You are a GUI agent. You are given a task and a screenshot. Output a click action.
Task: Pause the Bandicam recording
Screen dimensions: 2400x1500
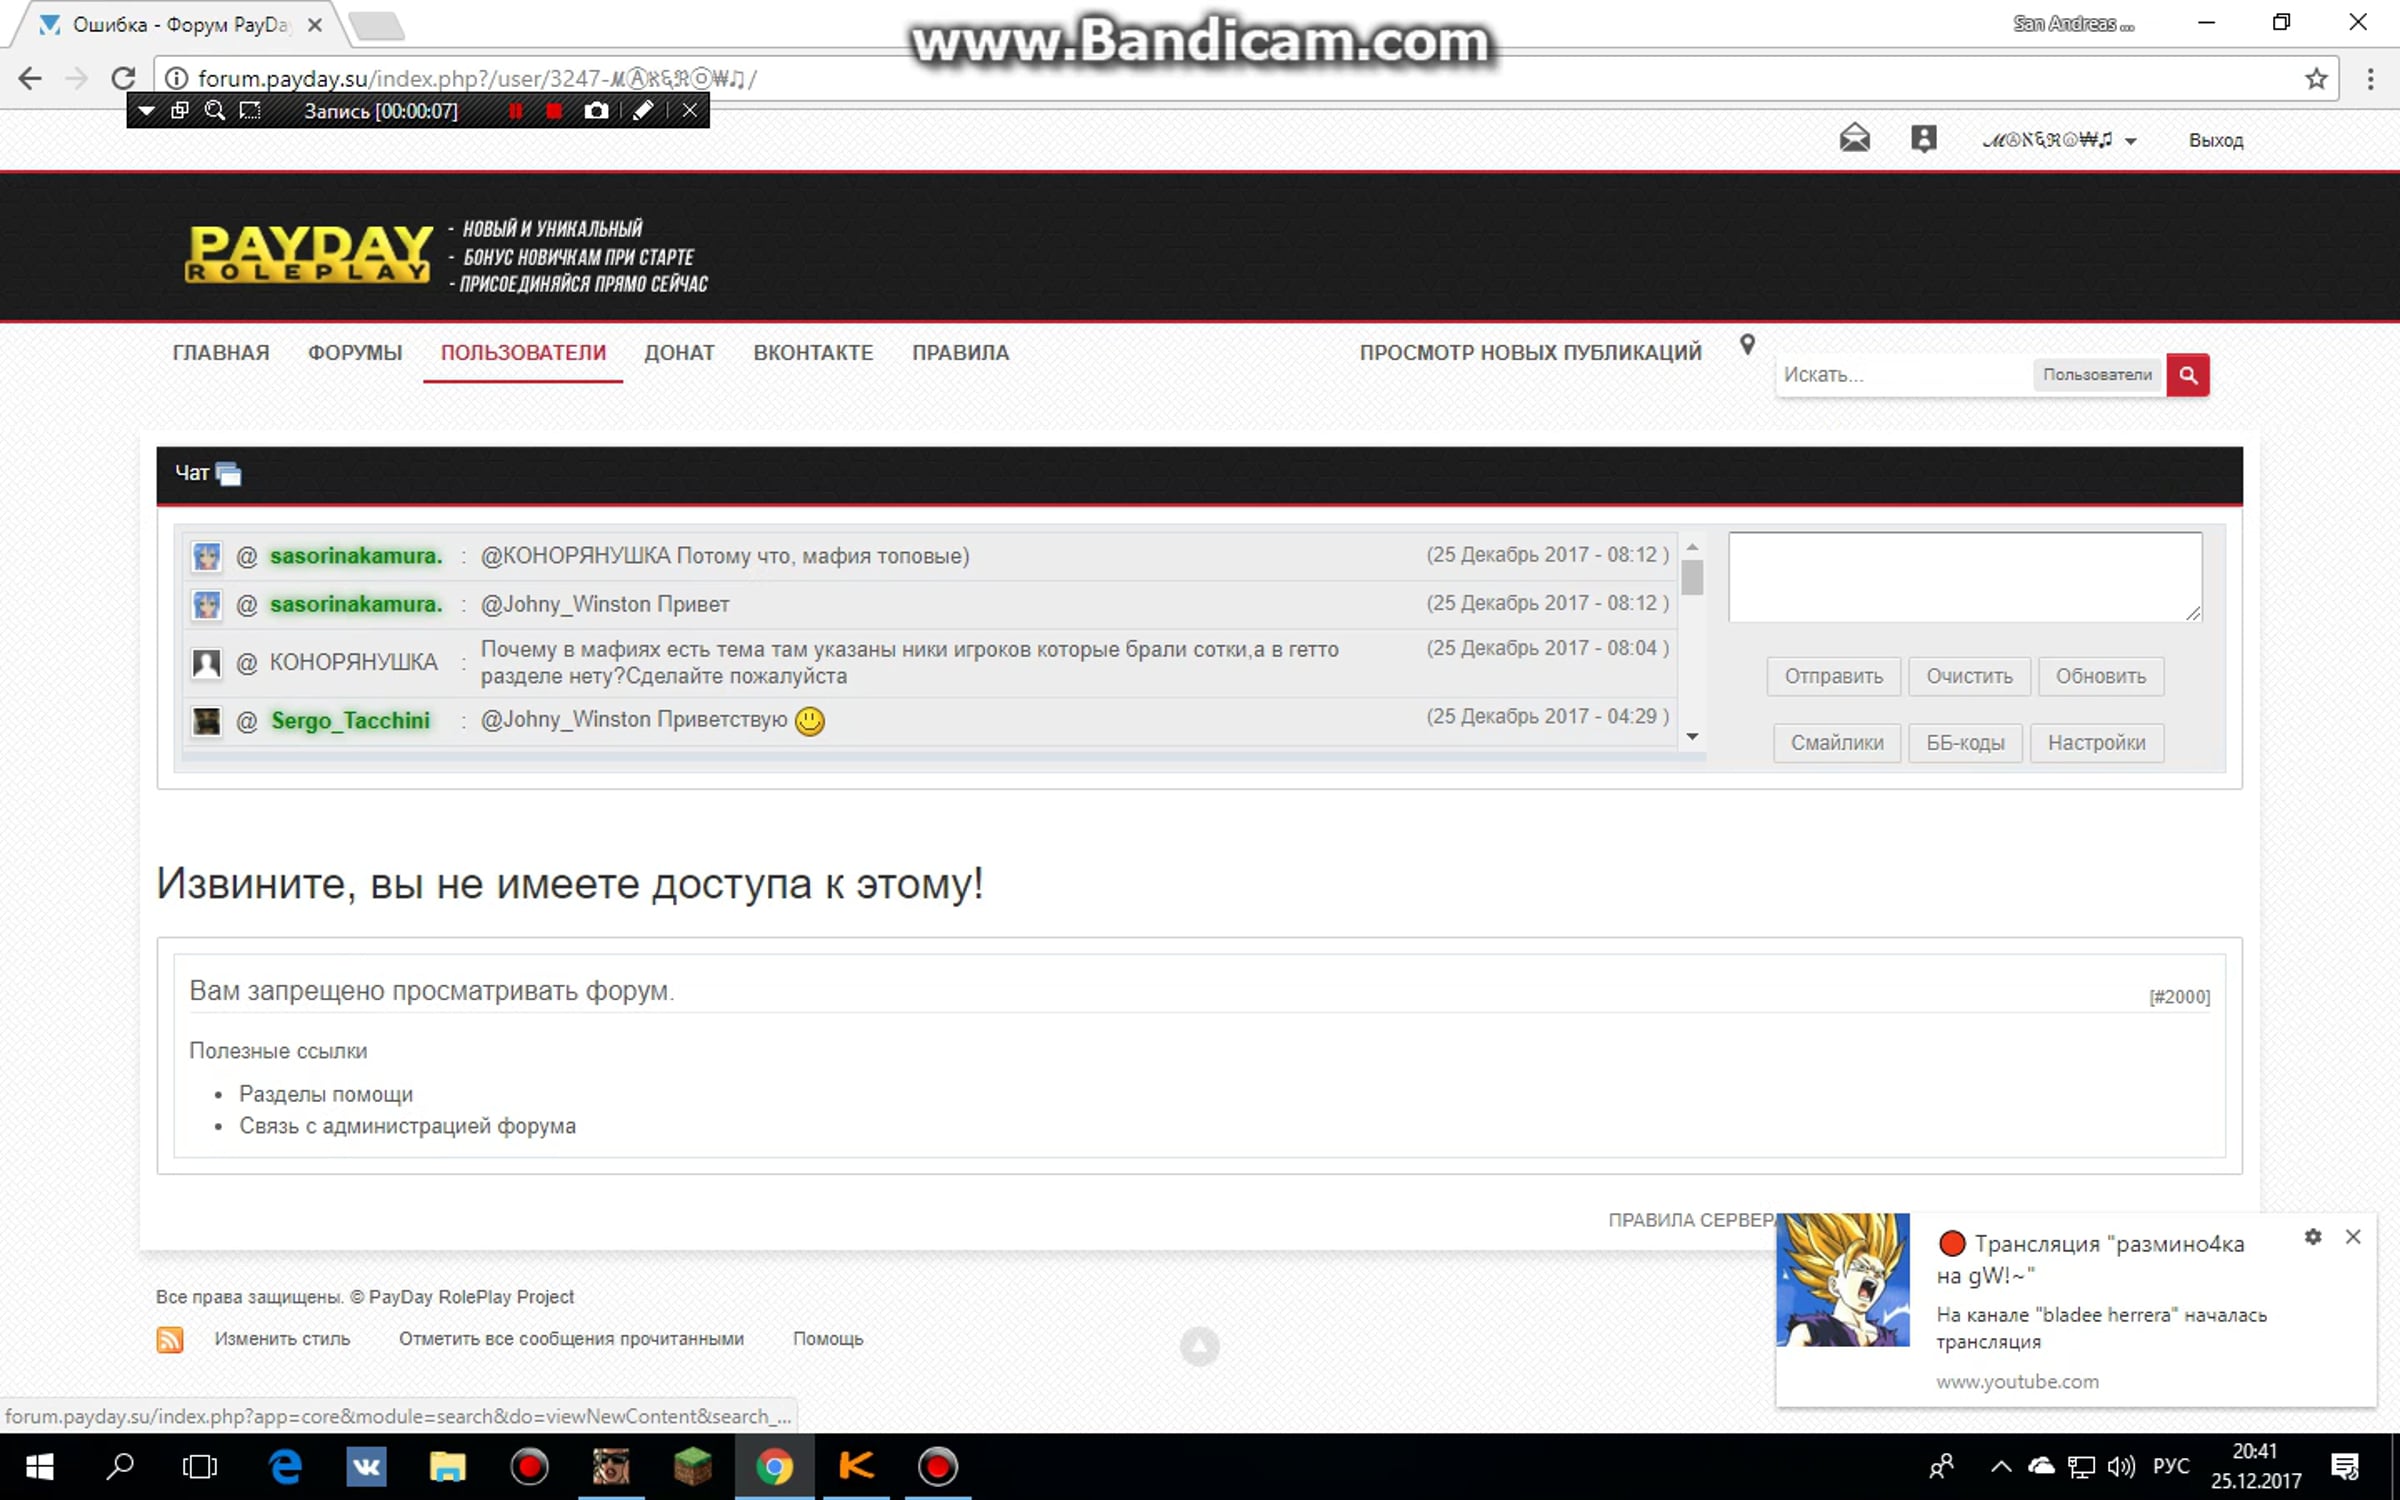tap(516, 111)
